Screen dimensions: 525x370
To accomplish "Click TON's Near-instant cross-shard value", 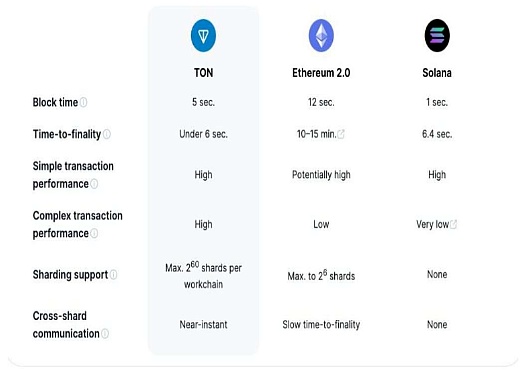I will [203, 324].
